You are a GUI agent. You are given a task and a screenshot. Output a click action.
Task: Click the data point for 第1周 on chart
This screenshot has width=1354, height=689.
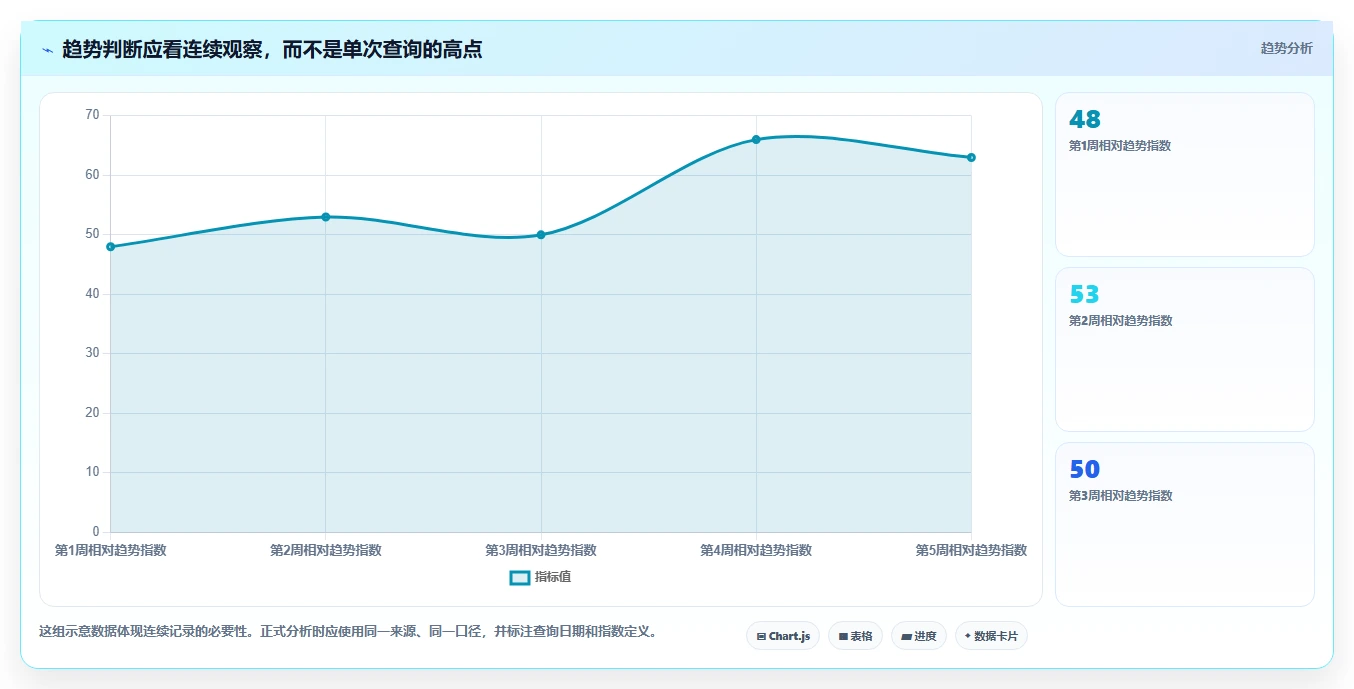(x=111, y=247)
